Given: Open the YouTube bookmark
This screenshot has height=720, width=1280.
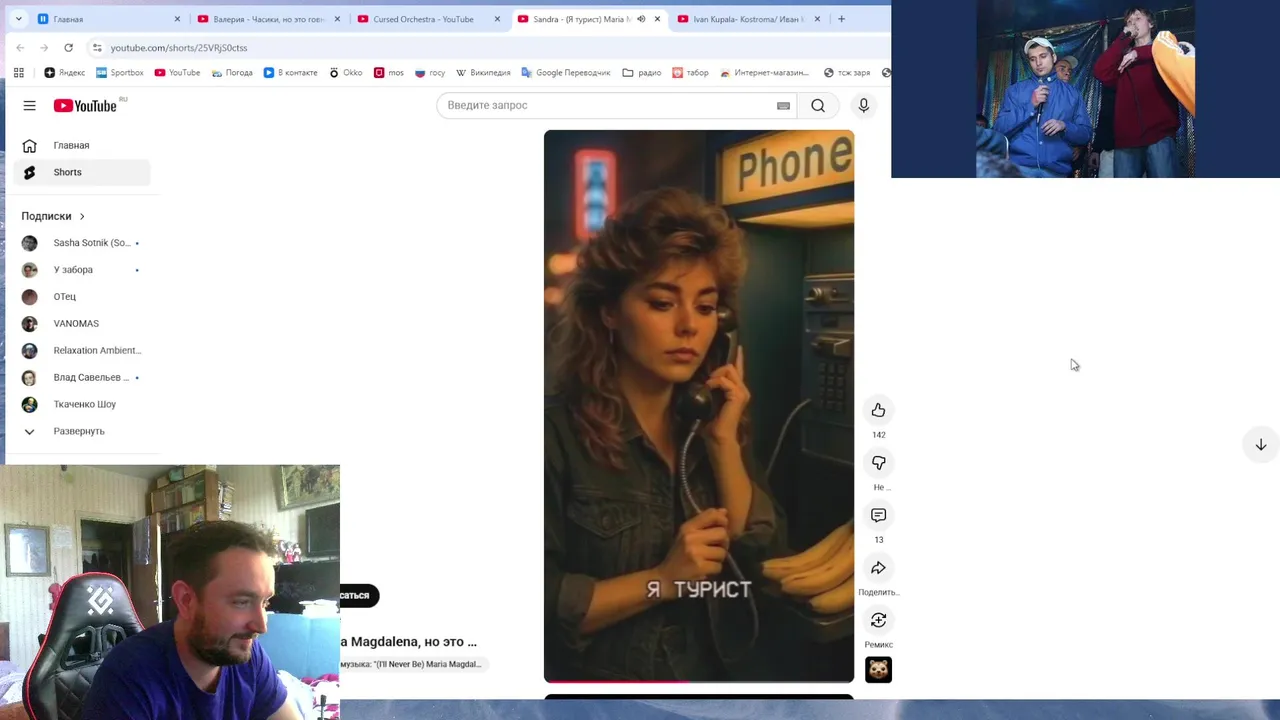Looking at the screenshot, I should (x=177, y=72).
